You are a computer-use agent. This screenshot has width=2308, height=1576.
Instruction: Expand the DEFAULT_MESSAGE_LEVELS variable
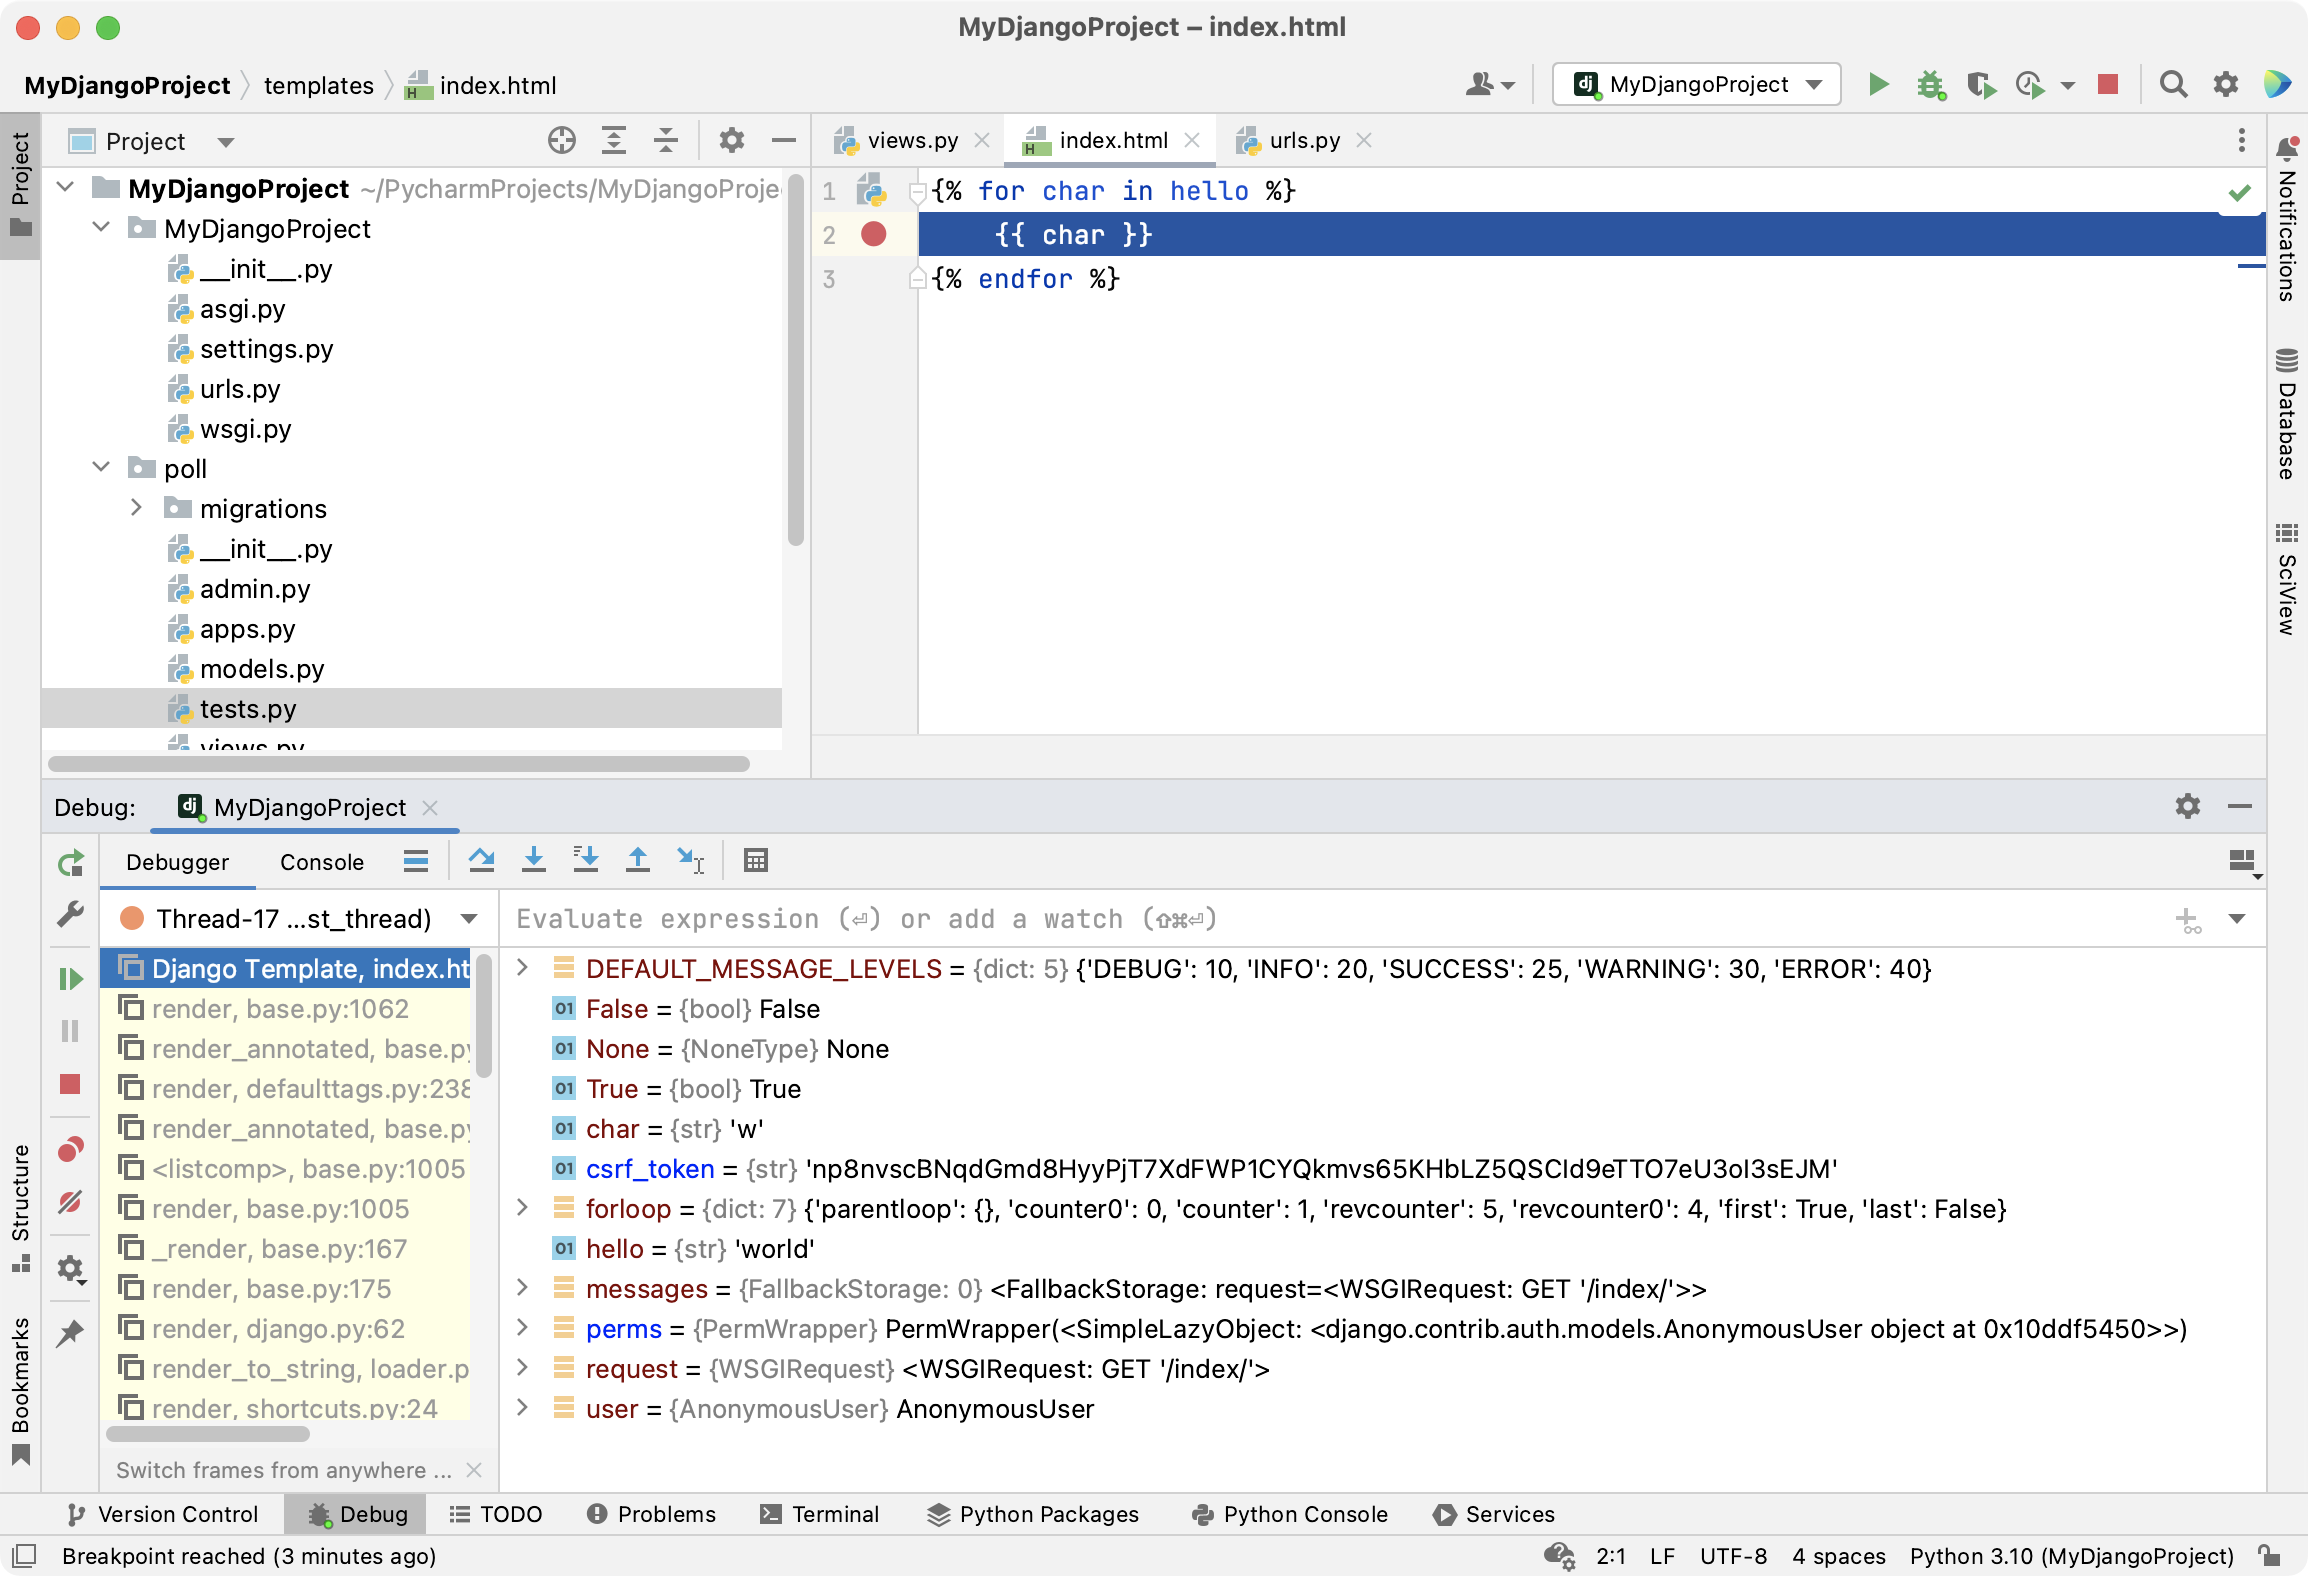(x=523, y=969)
